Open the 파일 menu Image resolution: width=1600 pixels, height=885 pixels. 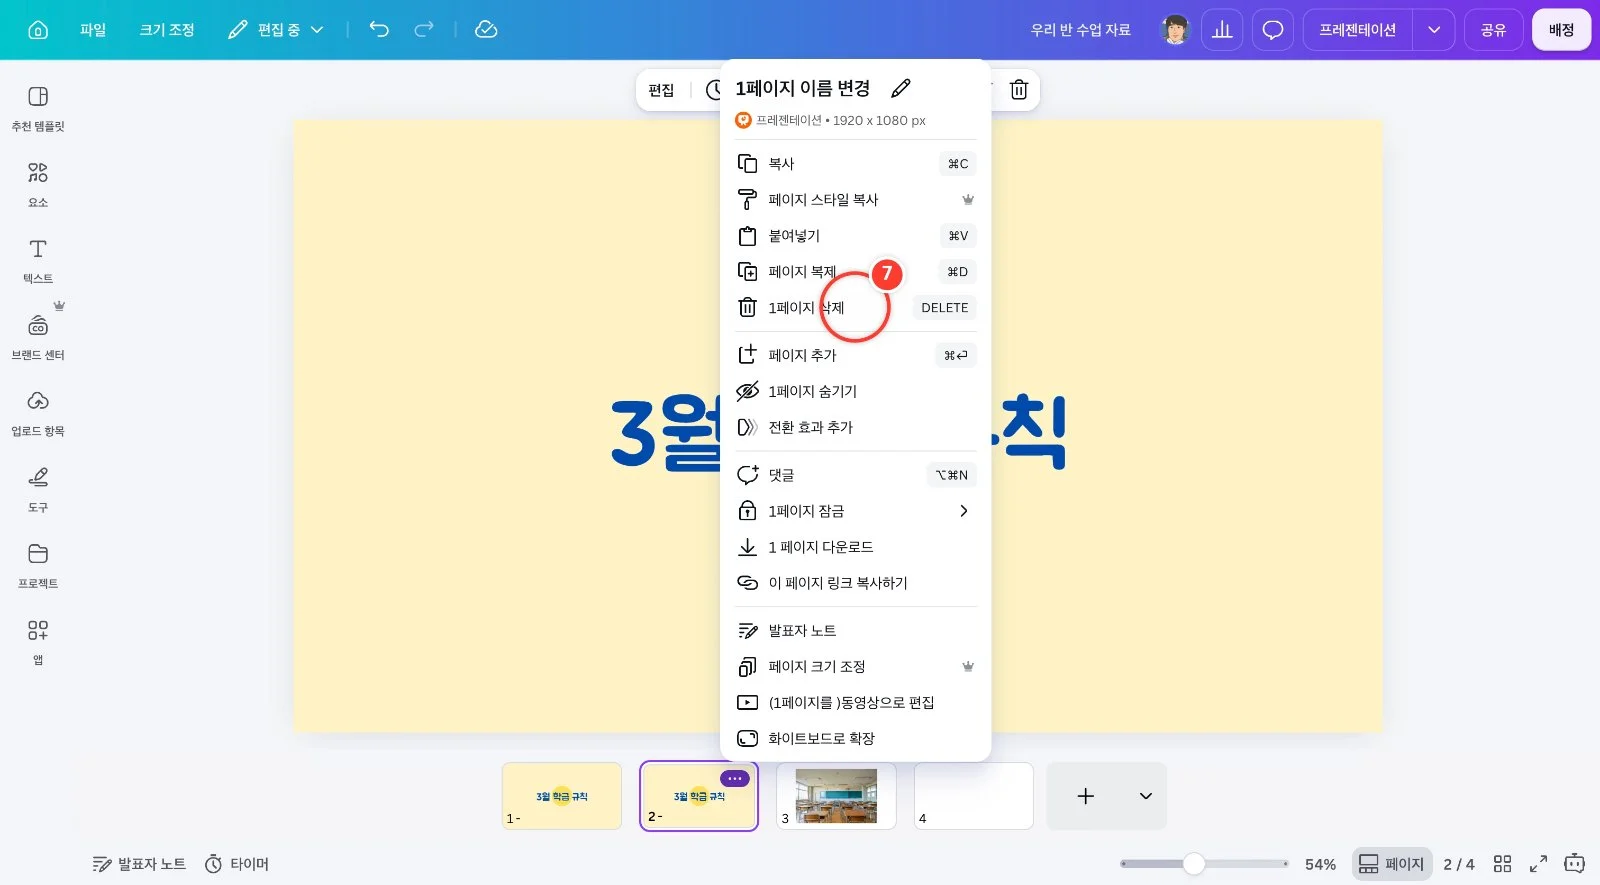(x=93, y=30)
